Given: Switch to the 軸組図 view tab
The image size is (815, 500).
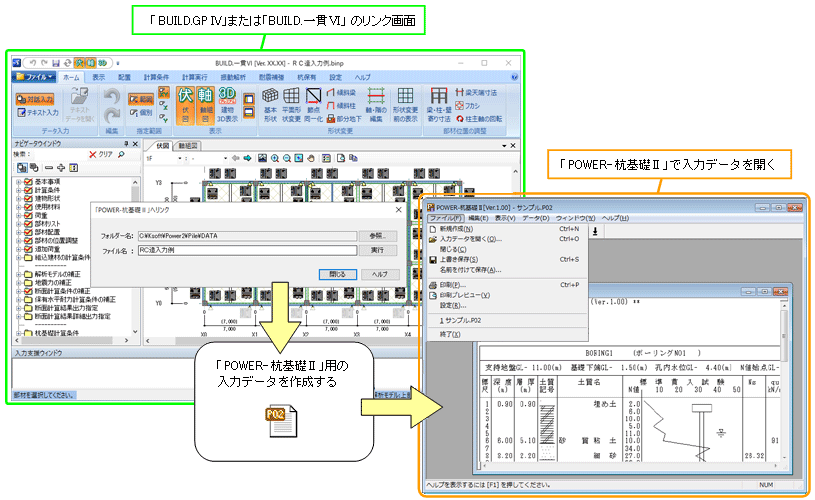Looking at the screenshot, I should click(188, 146).
